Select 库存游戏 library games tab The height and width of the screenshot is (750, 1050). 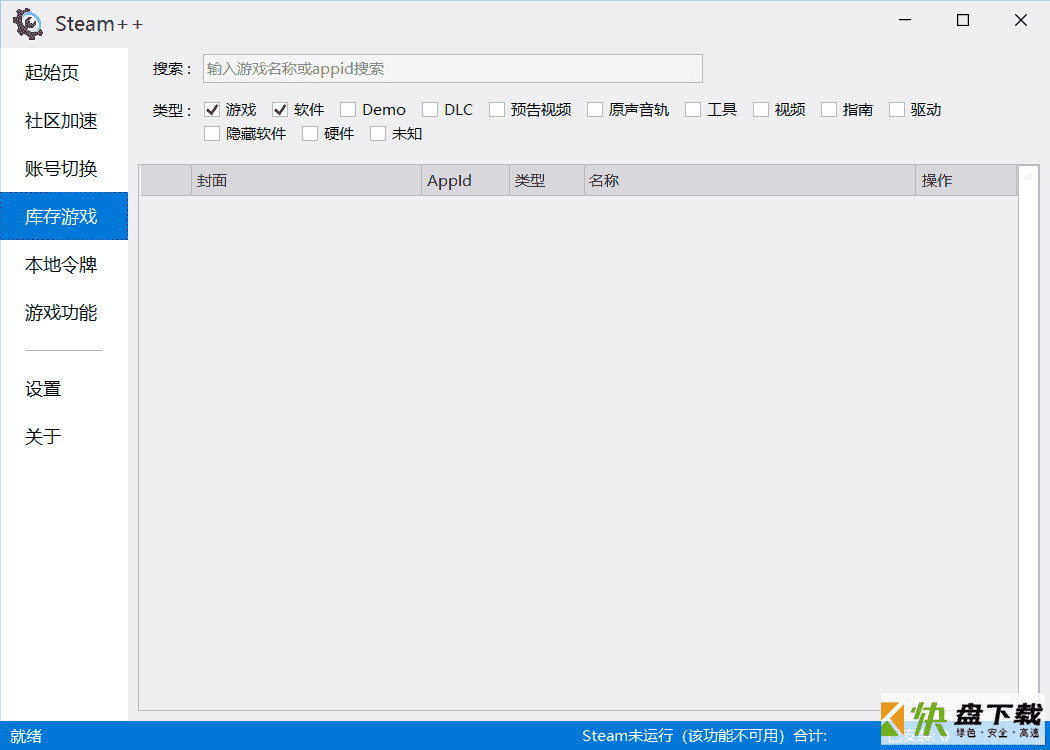pyautogui.click(x=64, y=216)
